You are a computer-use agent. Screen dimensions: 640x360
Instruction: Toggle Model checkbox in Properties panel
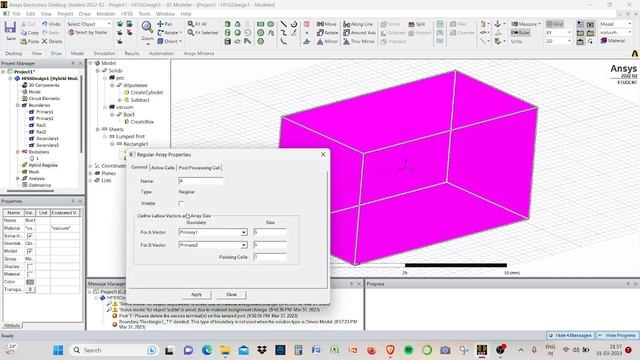tap(30, 251)
